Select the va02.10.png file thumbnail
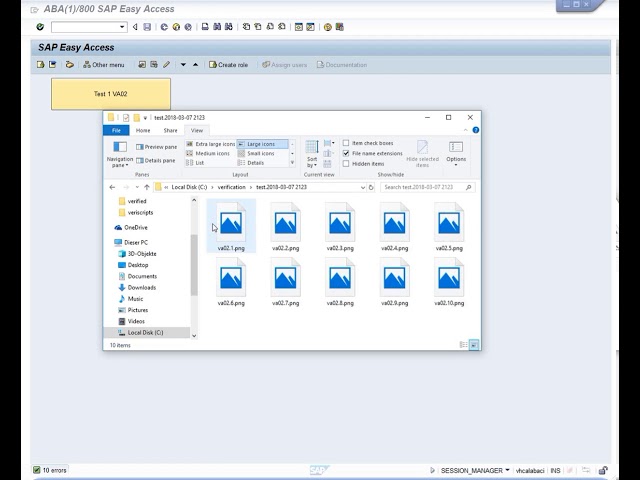The width and height of the screenshot is (640, 480). tap(449, 282)
